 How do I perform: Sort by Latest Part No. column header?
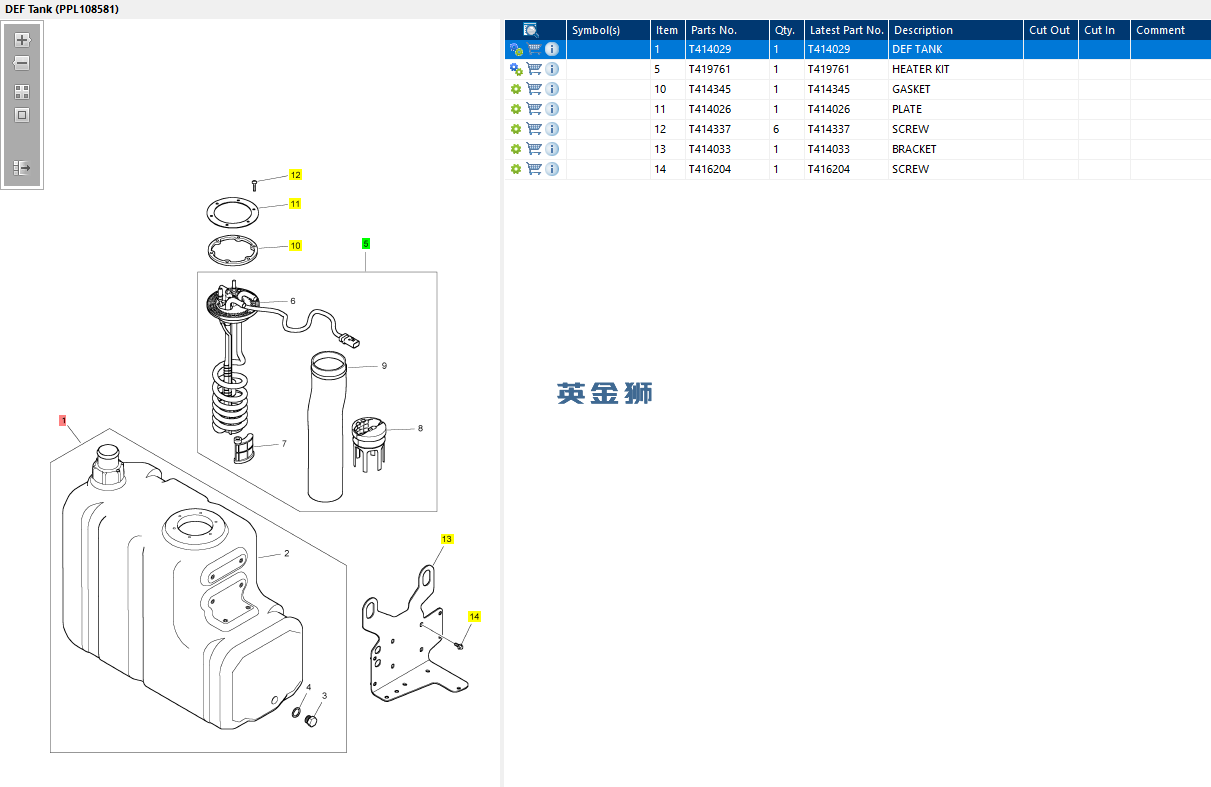pyautogui.click(x=846, y=30)
